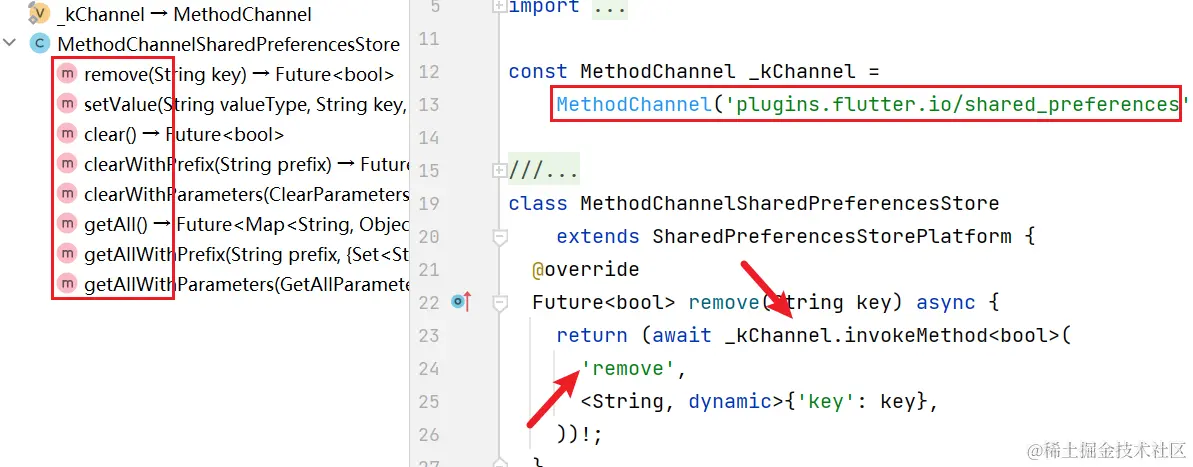Click the await keyword on line 23
This screenshot has height=467, width=1193.
[682, 335]
